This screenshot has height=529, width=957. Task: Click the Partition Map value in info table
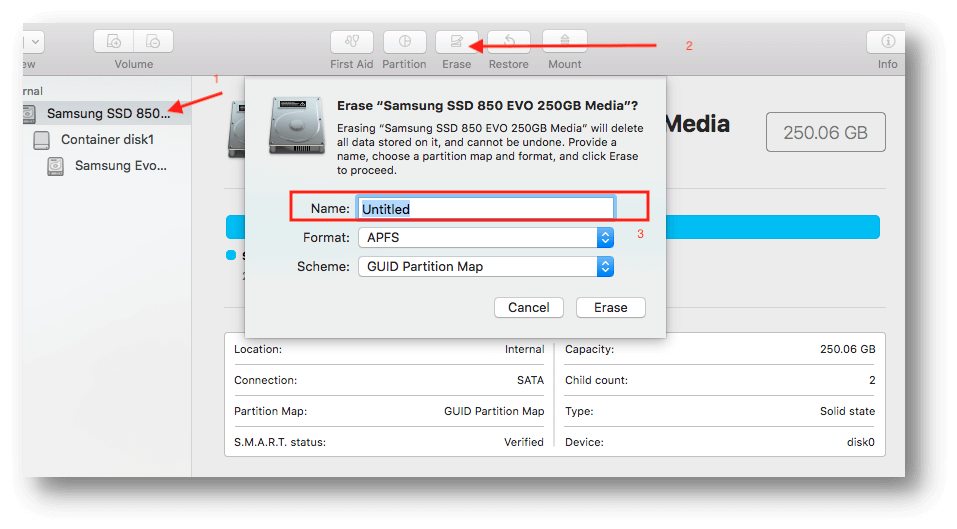[x=494, y=411]
